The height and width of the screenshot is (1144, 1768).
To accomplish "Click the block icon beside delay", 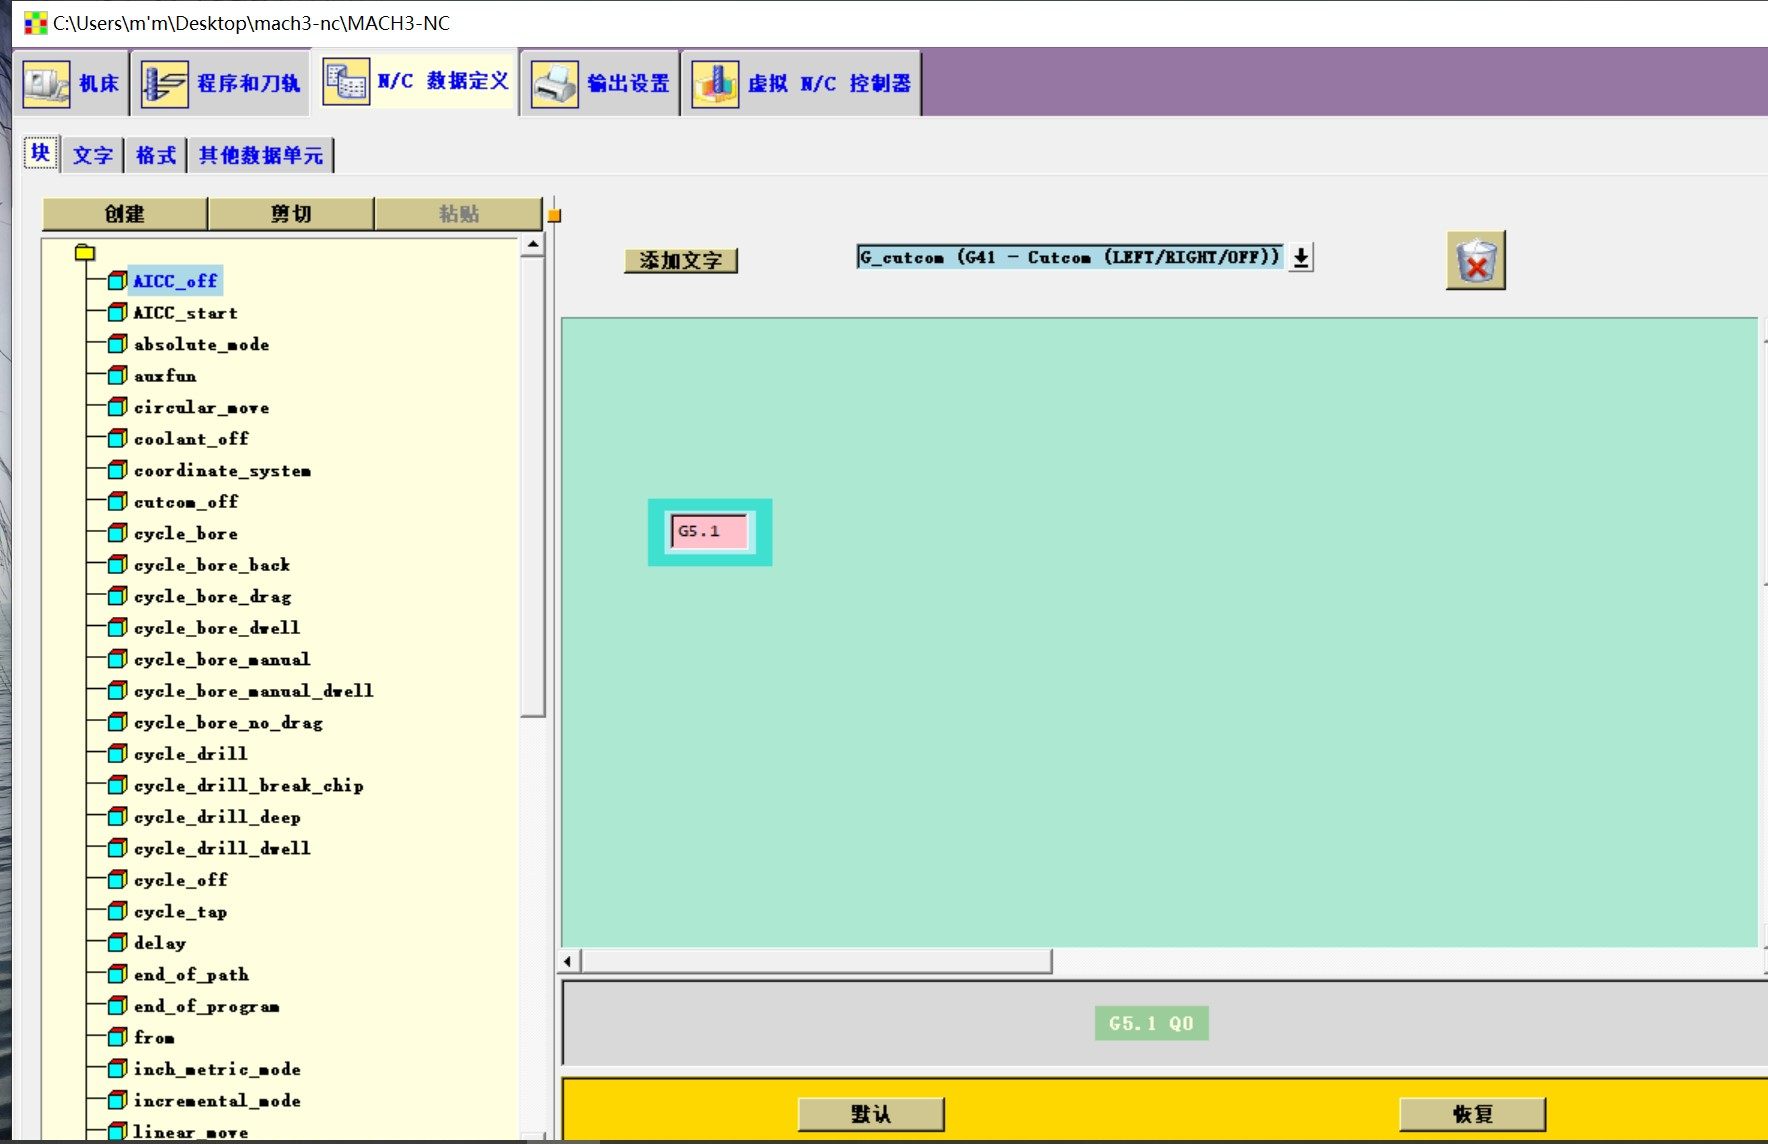I will pyautogui.click(x=117, y=942).
